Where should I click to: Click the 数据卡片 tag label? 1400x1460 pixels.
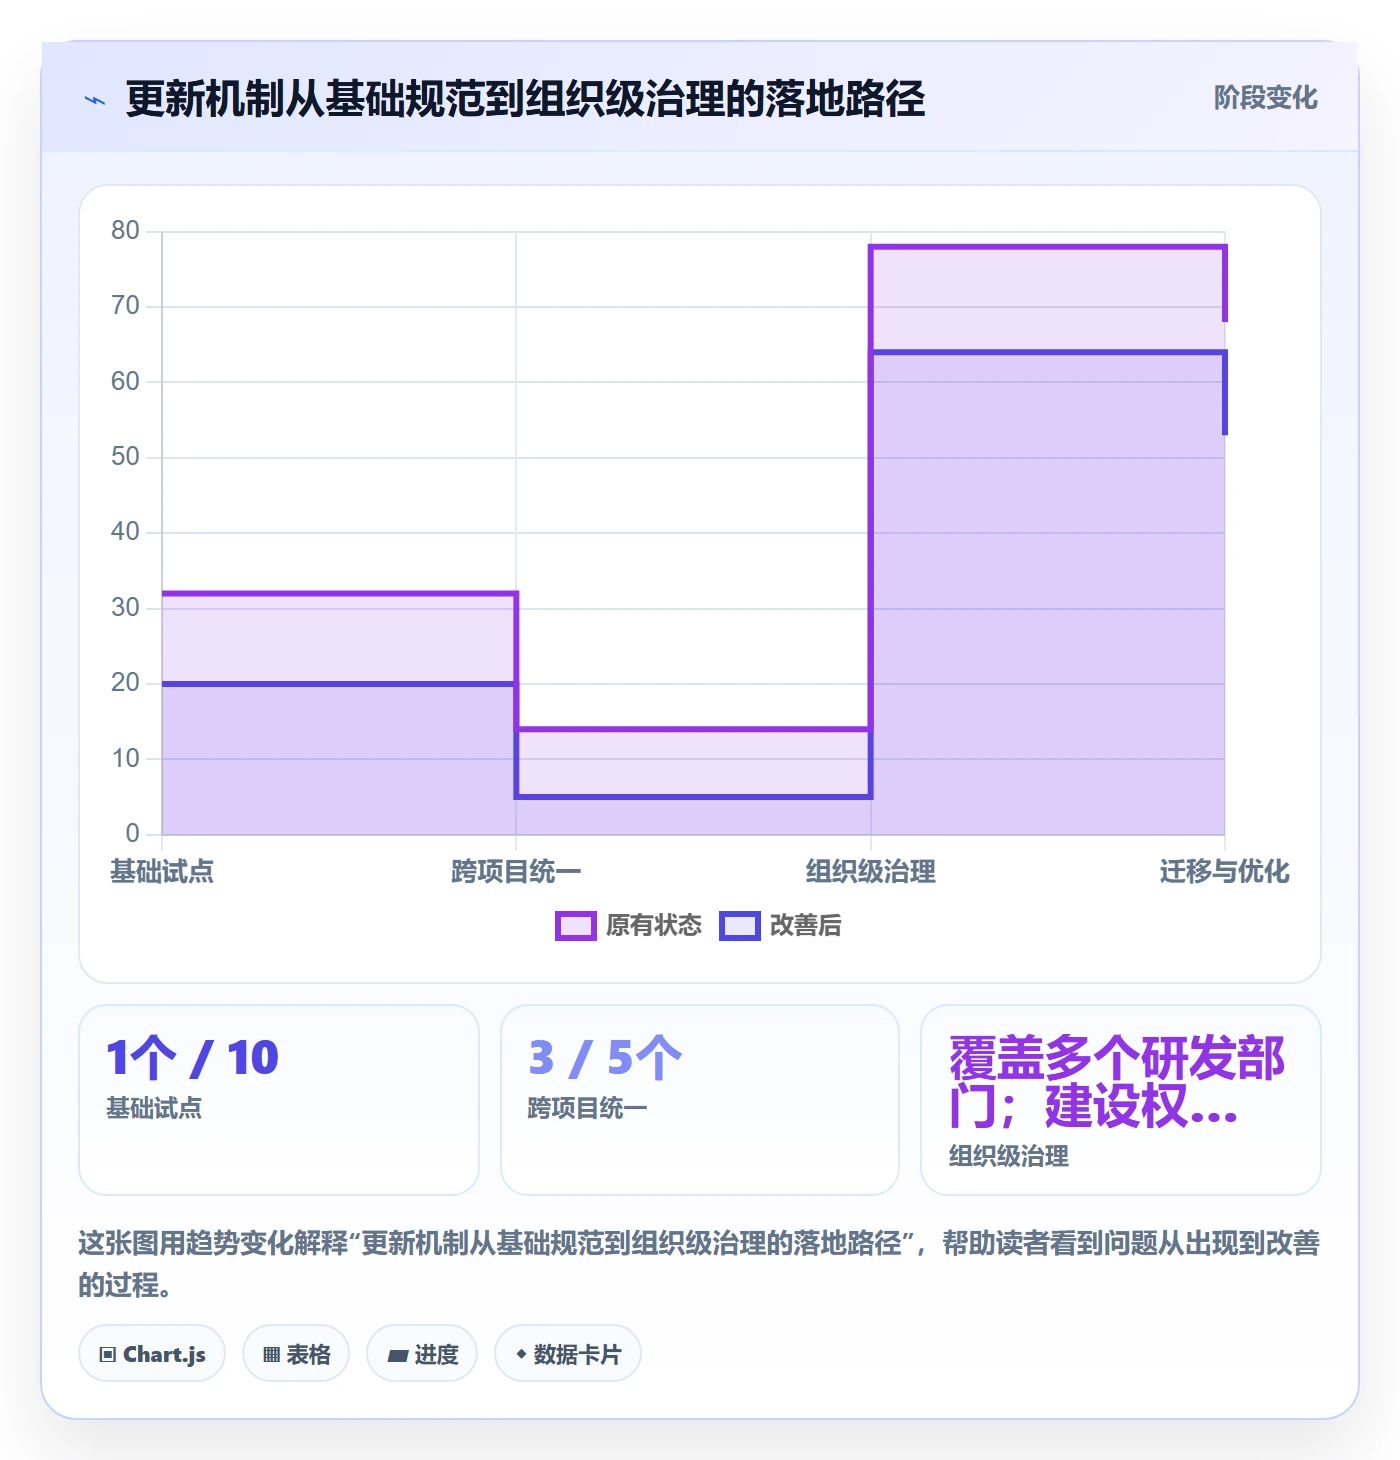pyautogui.click(x=577, y=1355)
